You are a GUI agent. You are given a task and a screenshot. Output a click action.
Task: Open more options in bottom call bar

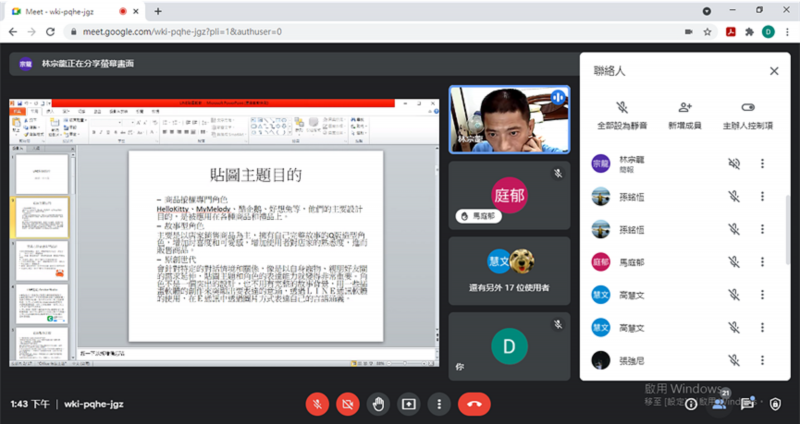(438, 403)
